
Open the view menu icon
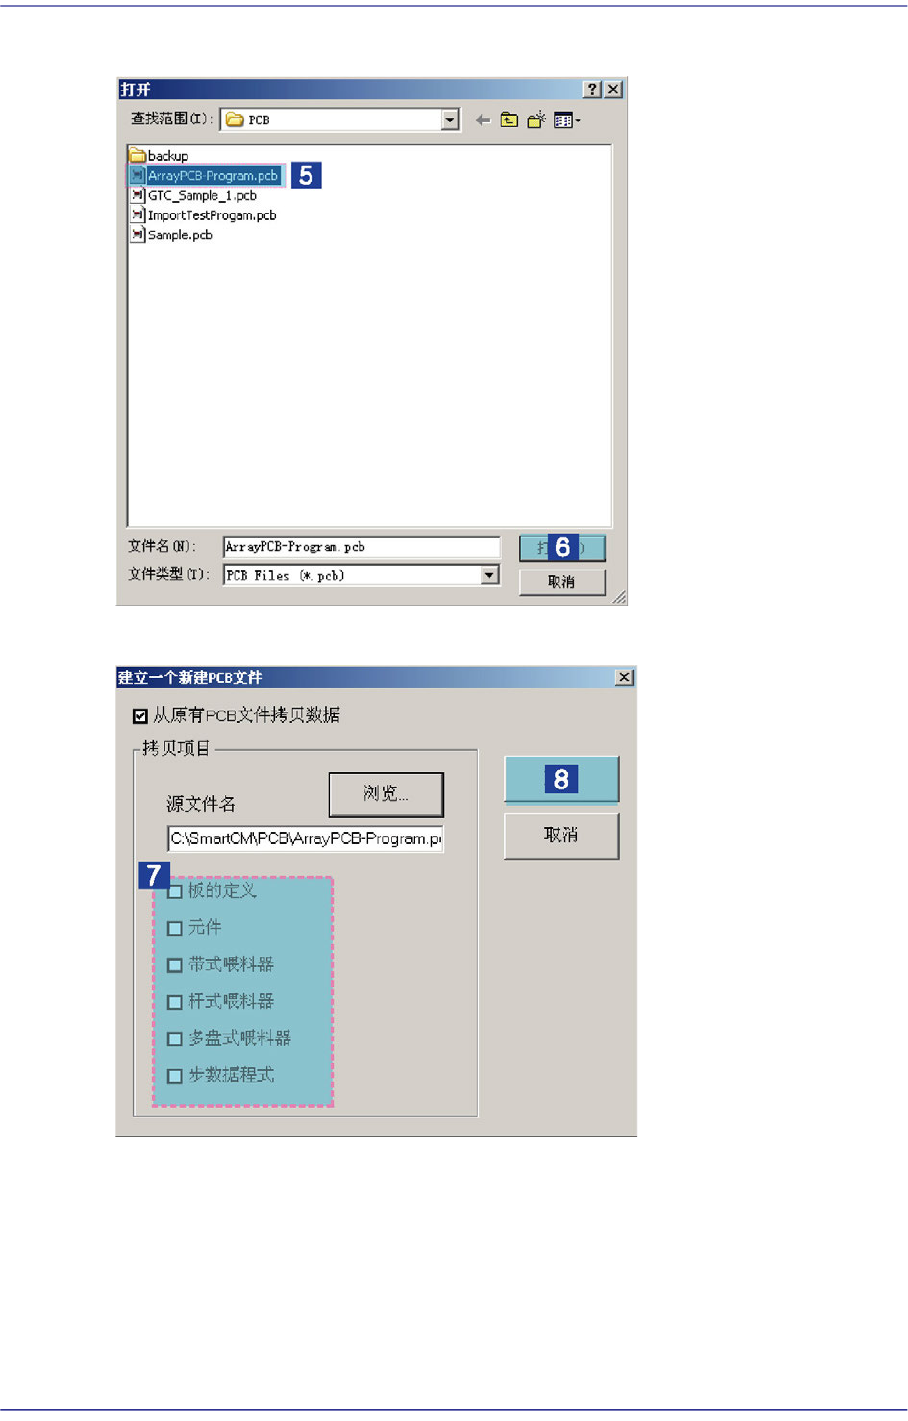[566, 120]
